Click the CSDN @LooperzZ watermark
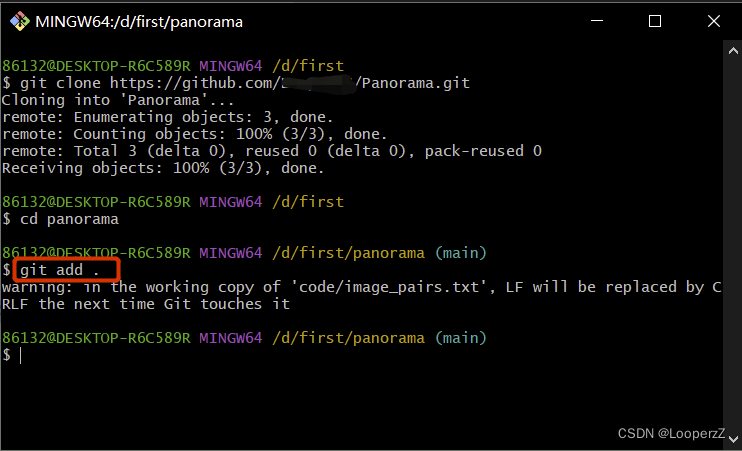 tap(671, 433)
